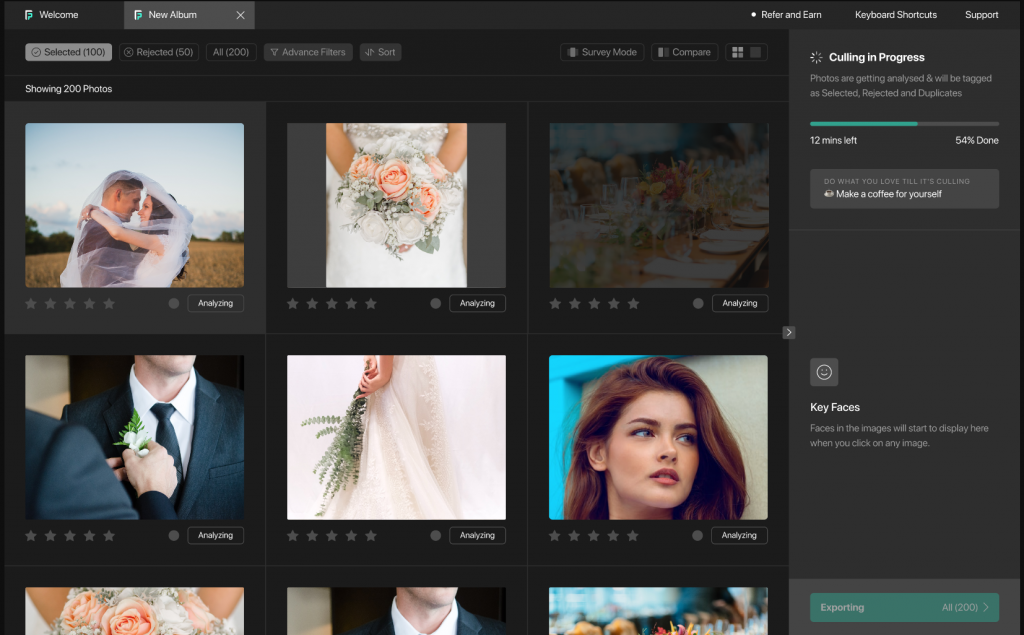
Task: Open the bridal bouquet photo
Action: (x=396, y=205)
